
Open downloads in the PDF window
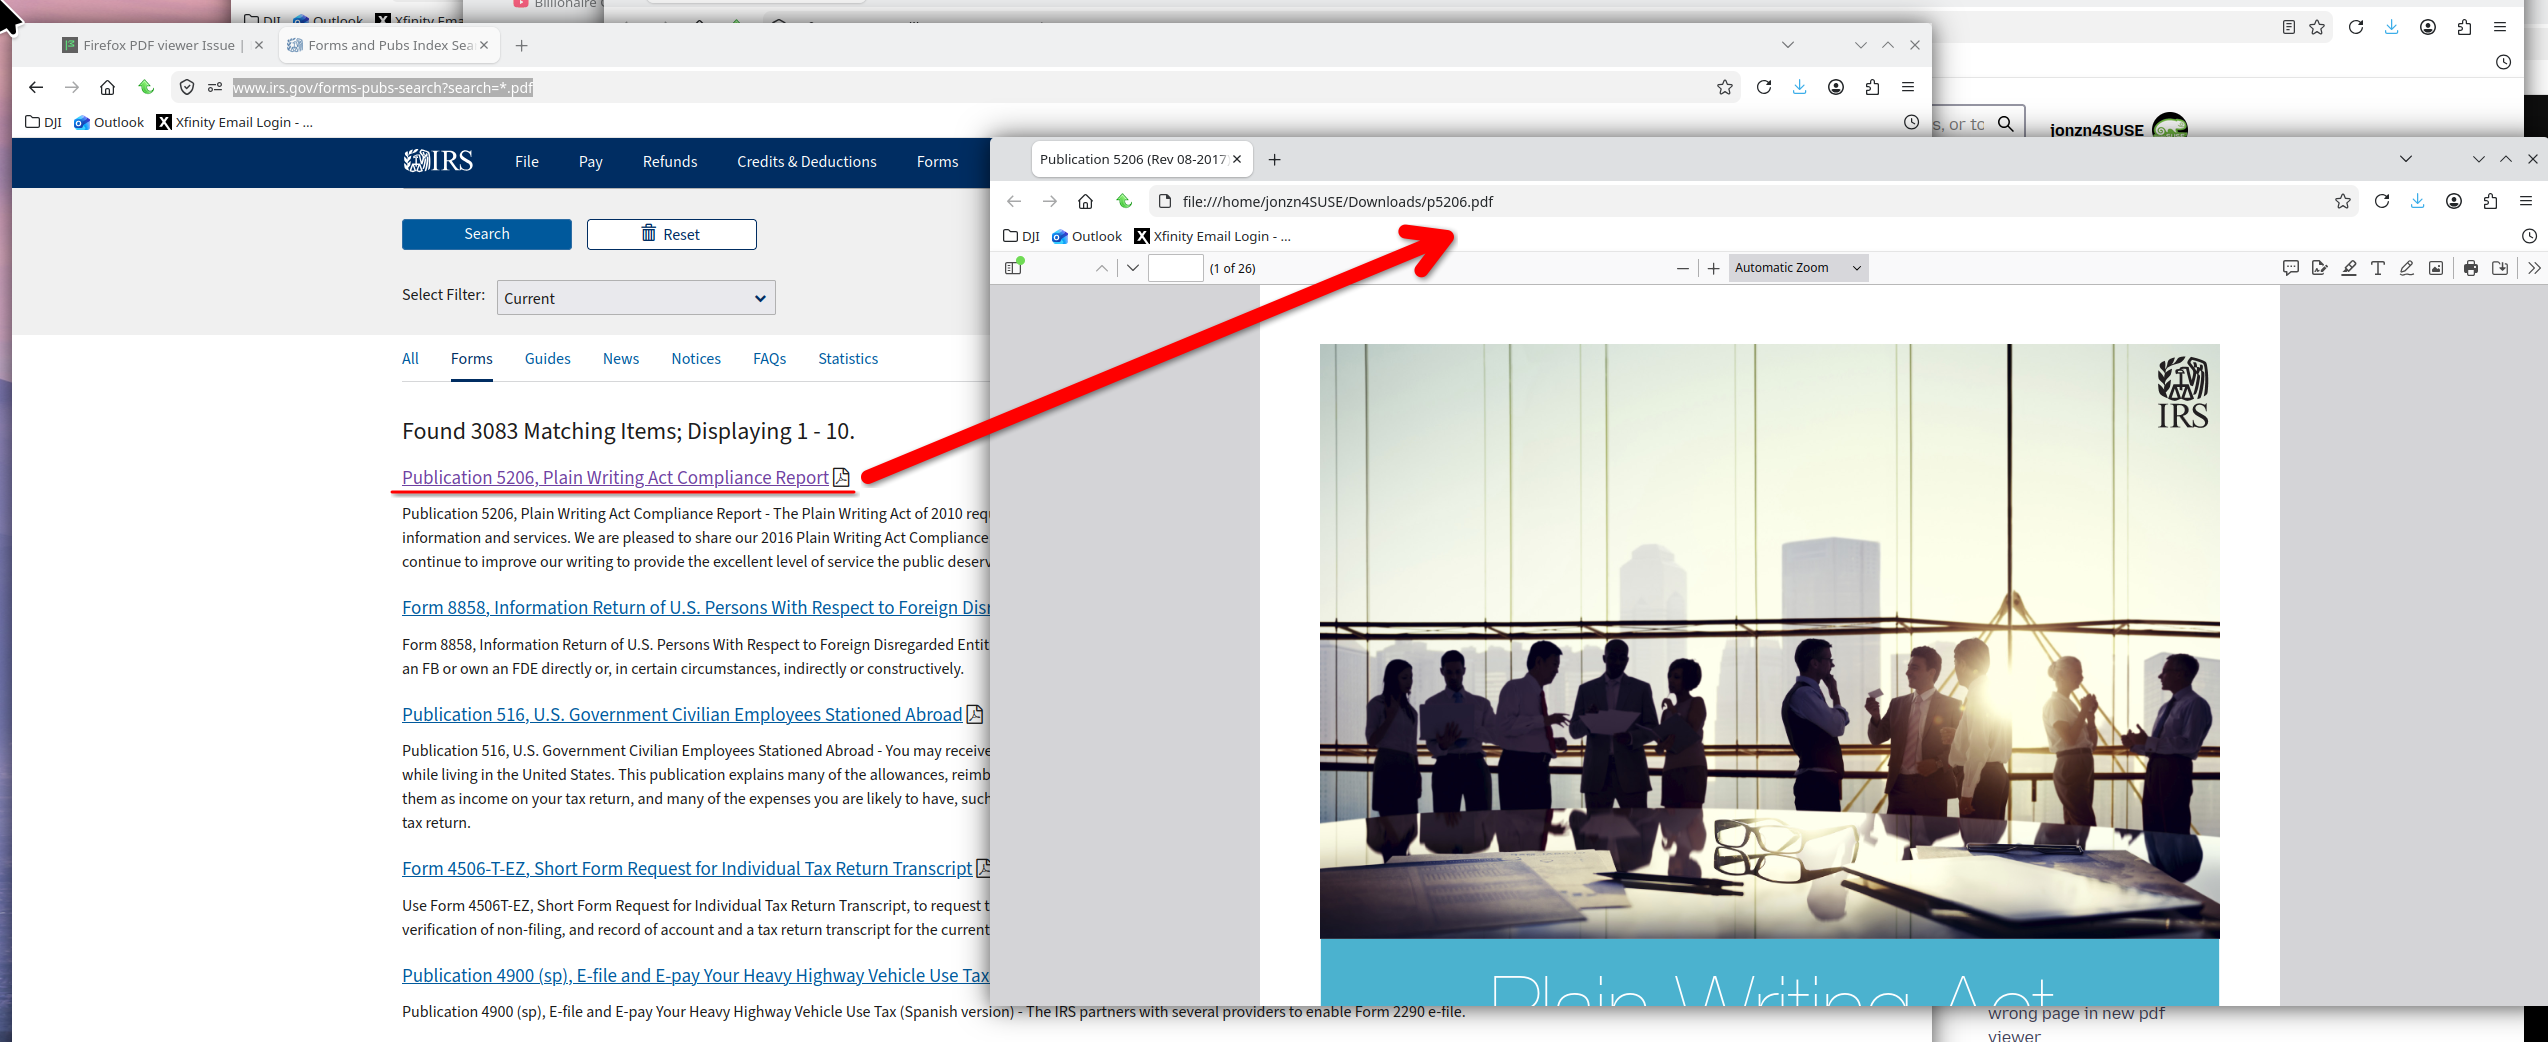pyautogui.click(x=2418, y=201)
